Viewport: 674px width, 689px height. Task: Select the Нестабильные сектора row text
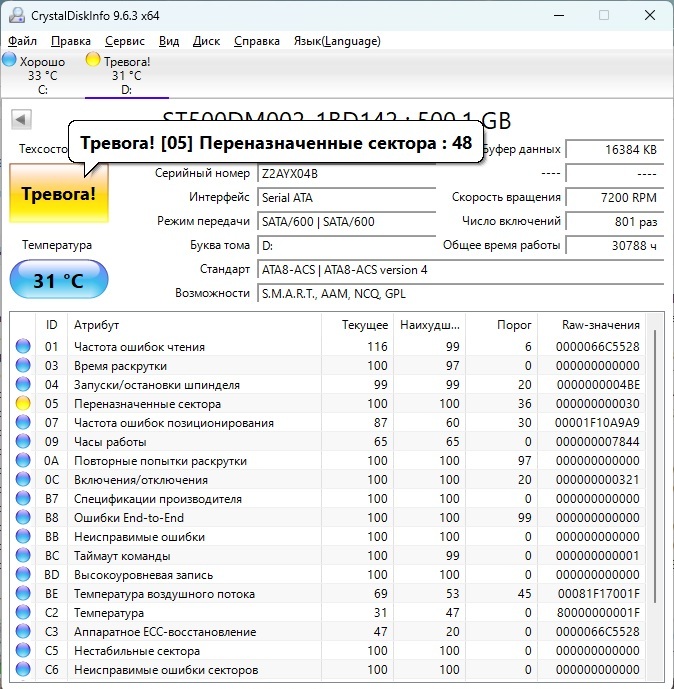coord(137,650)
